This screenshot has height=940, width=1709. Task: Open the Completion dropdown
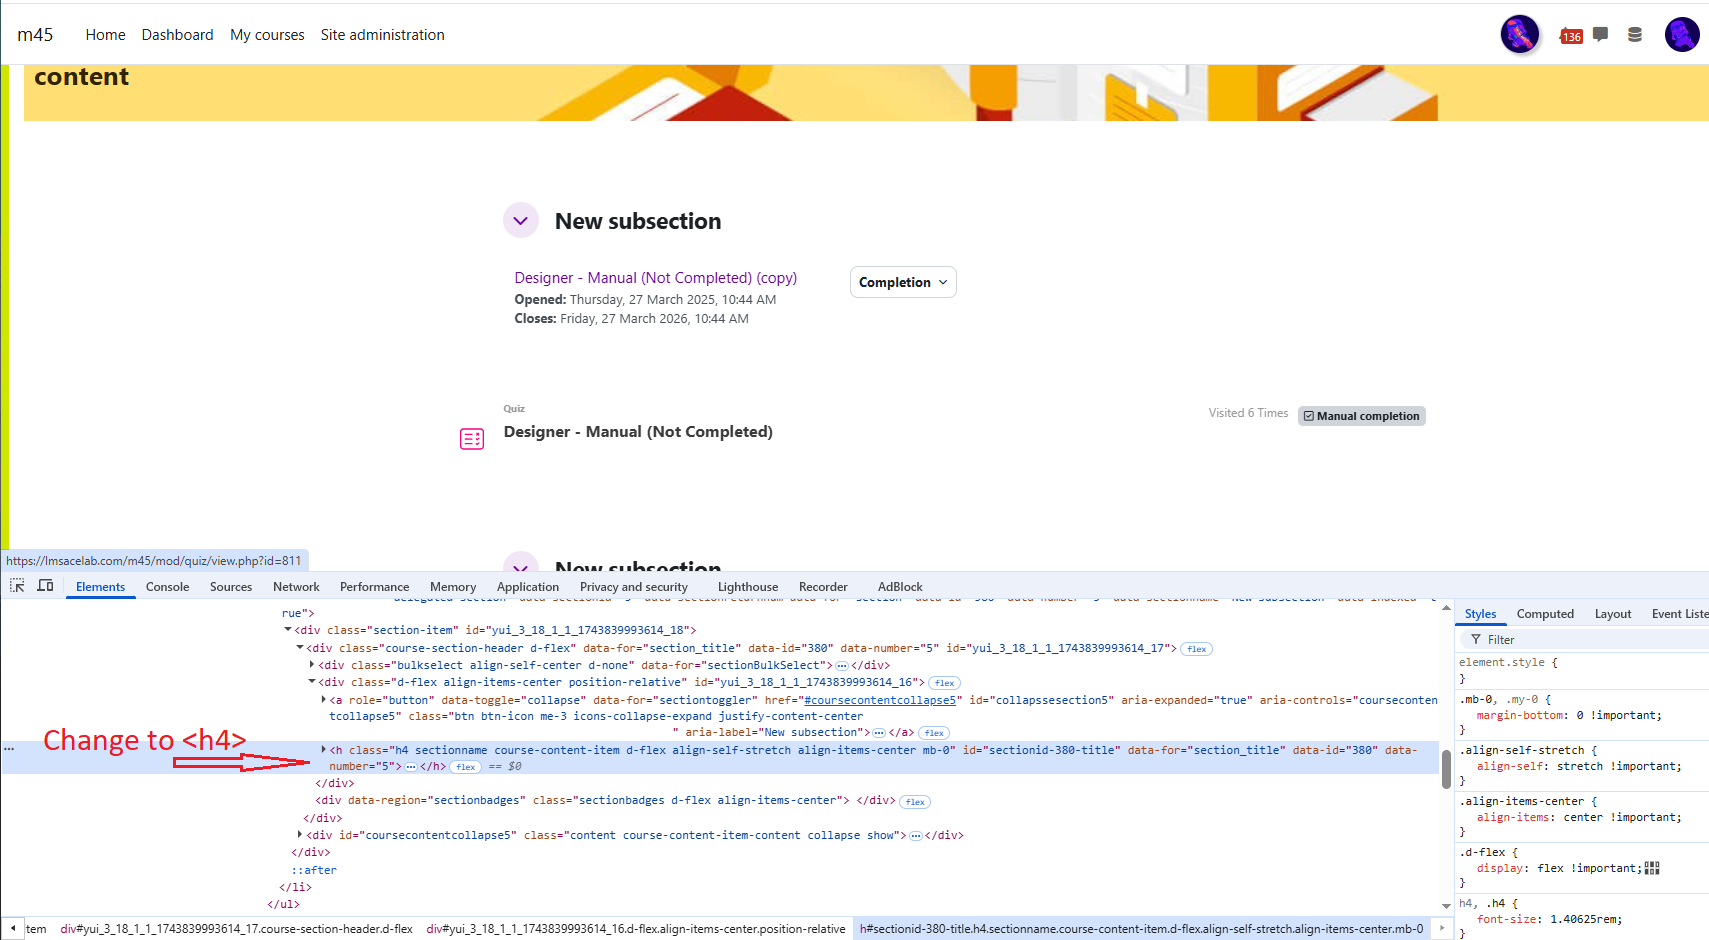pos(903,282)
